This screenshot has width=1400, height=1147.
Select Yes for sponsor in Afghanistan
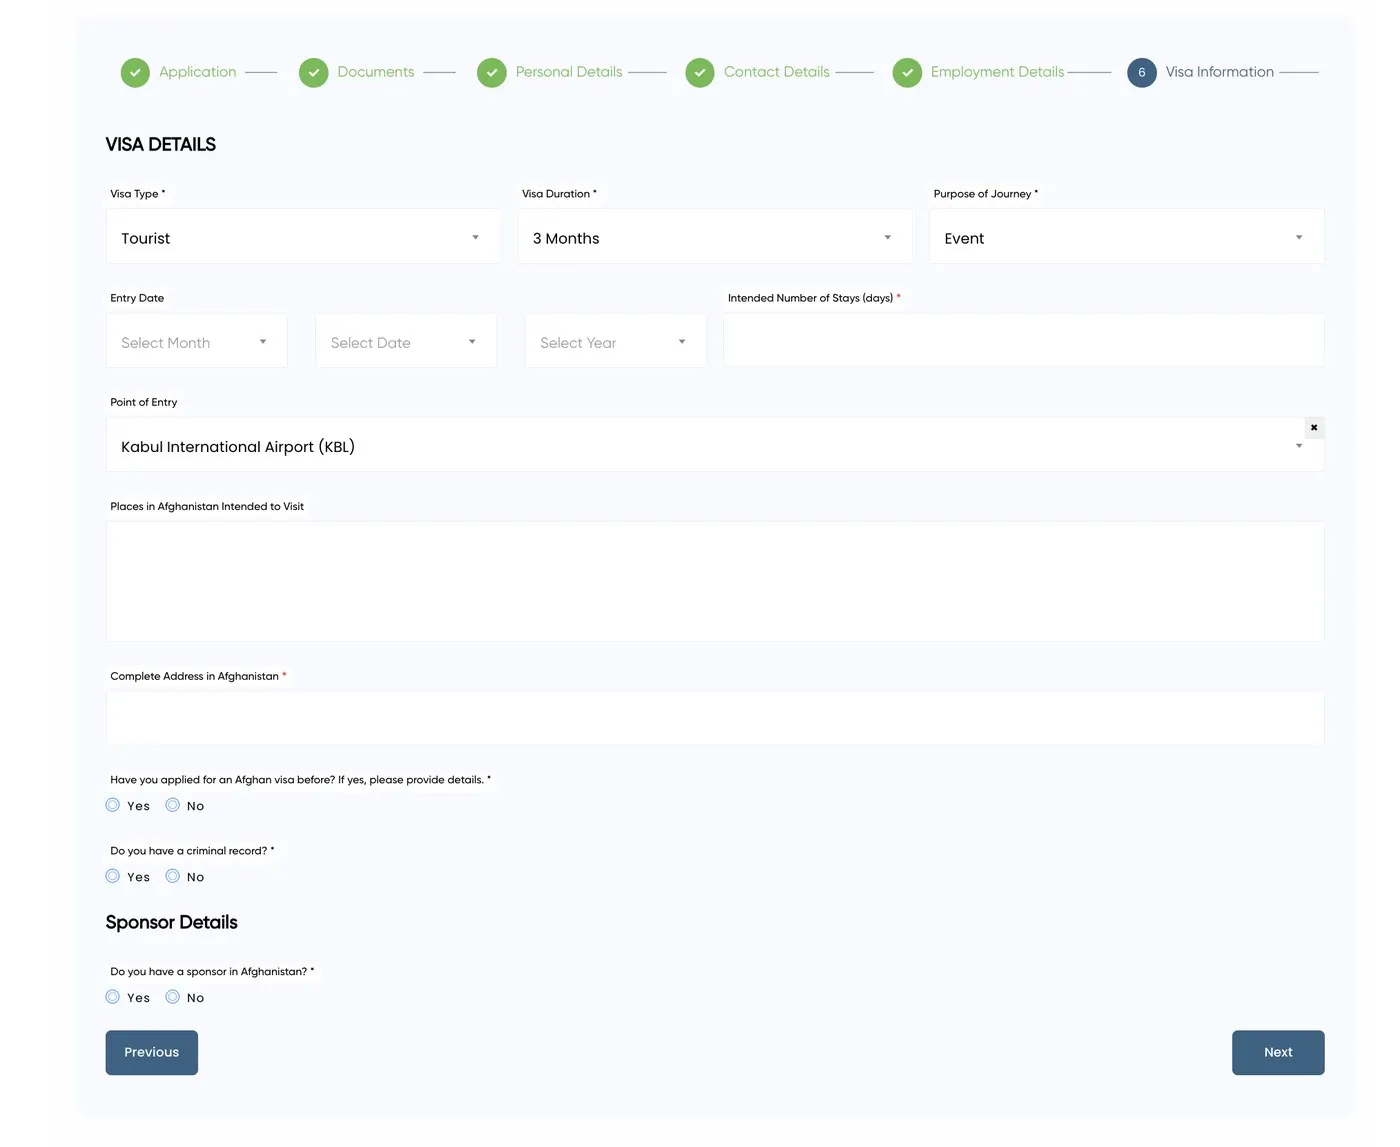[x=113, y=997]
